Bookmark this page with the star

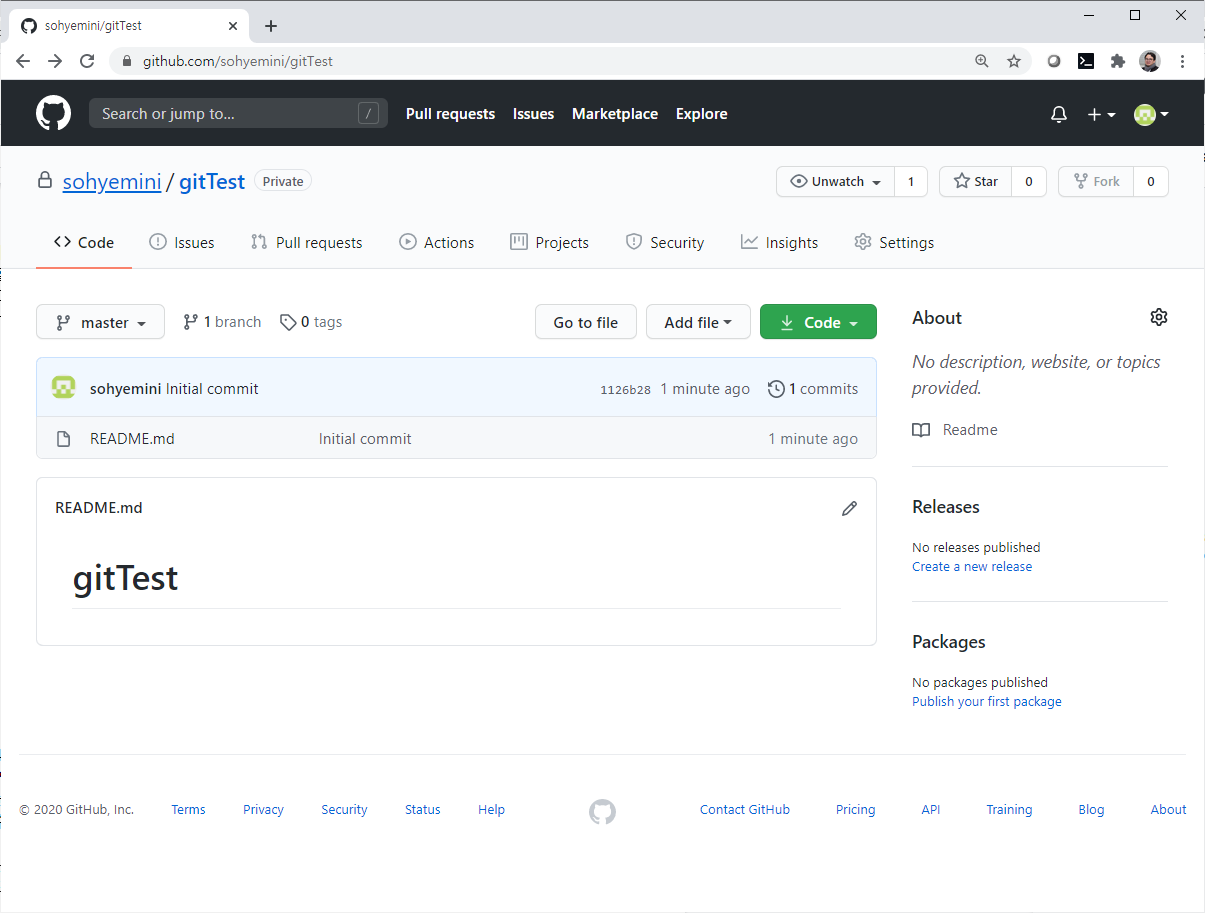pos(1014,61)
